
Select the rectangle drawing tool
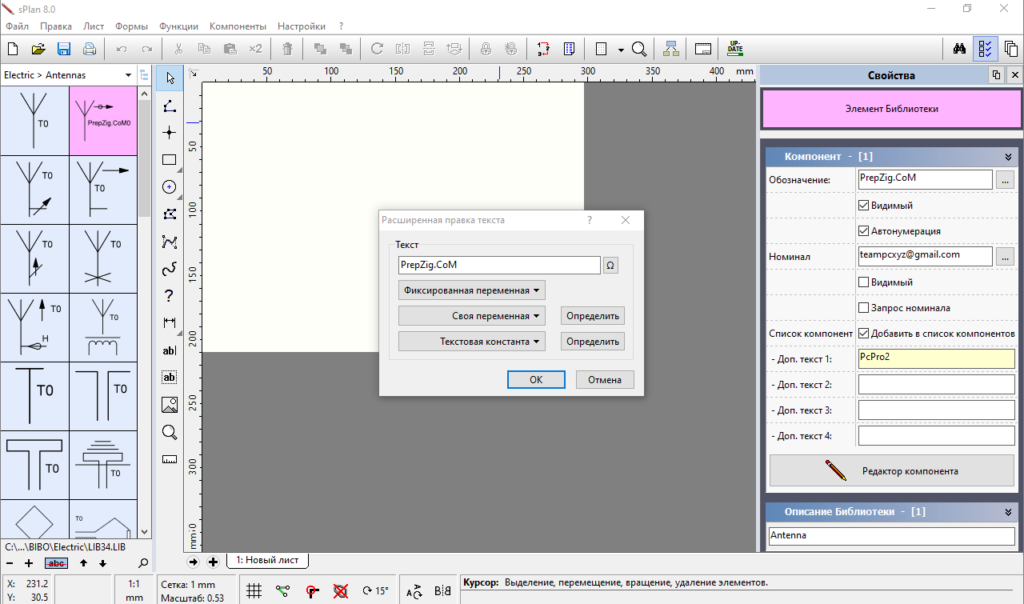pyautogui.click(x=169, y=159)
